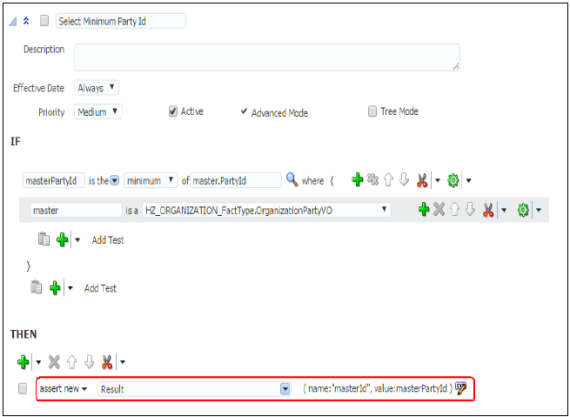Paste test using clipboard icon inside braces
Viewport: 570px width, 417px height.
(44, 239)
